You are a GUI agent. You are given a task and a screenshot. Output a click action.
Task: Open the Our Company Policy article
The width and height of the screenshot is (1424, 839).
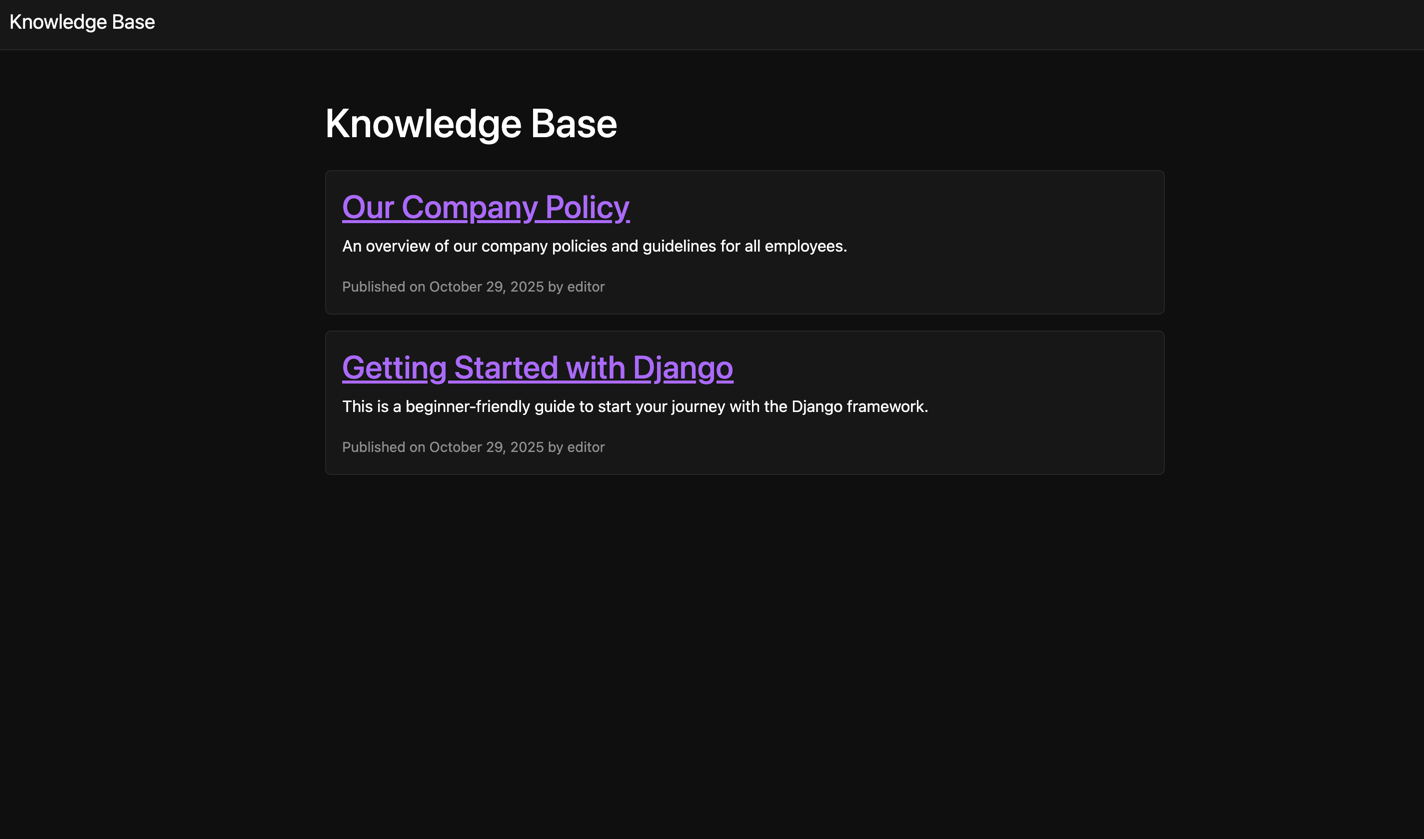[485, 207]
